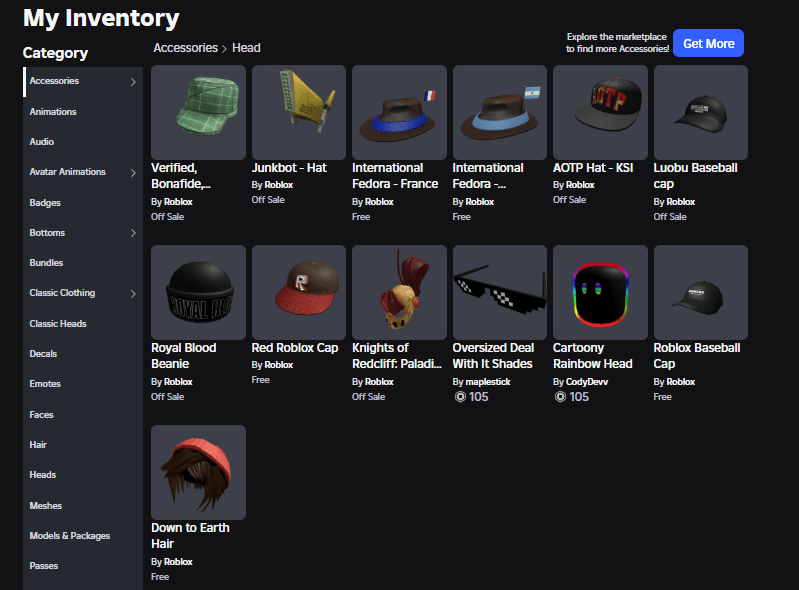Click Off Sale label under AOTP Hat - KSI
Image resolution: width=799 pixels, height=590 pixels.
click(569, 200)
